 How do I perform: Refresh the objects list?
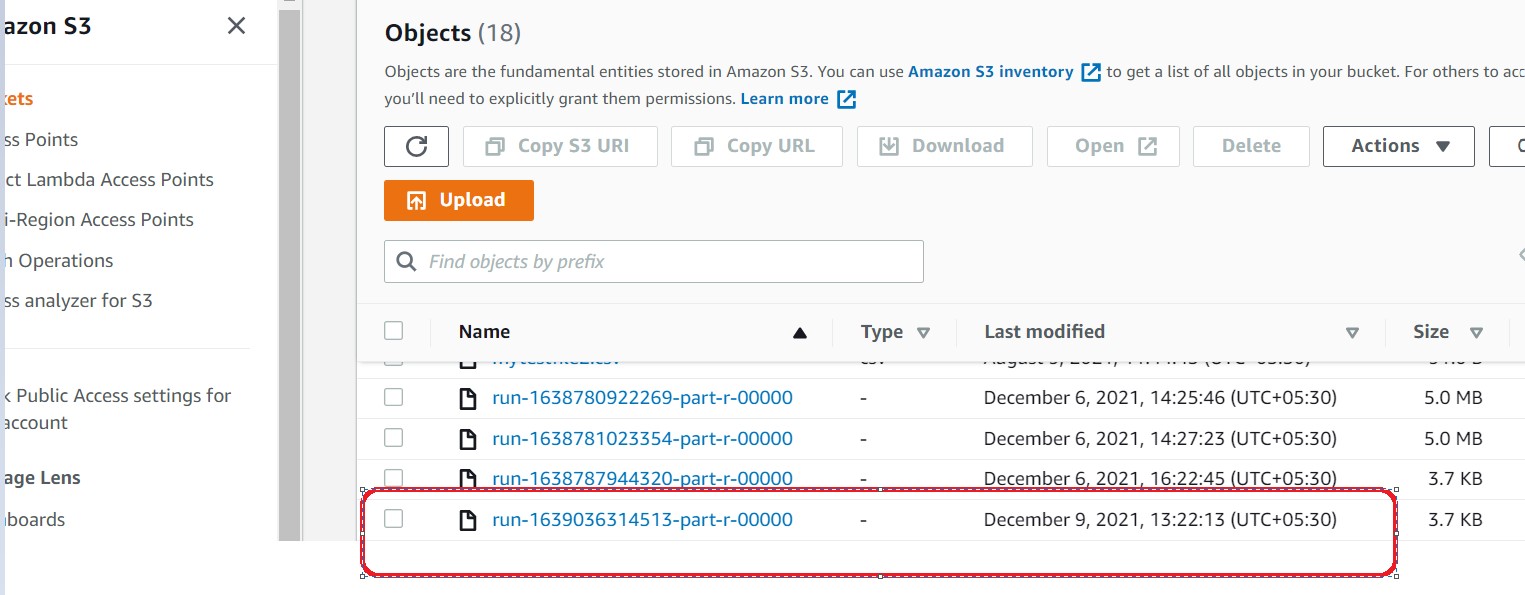click(x=416, y=146)
